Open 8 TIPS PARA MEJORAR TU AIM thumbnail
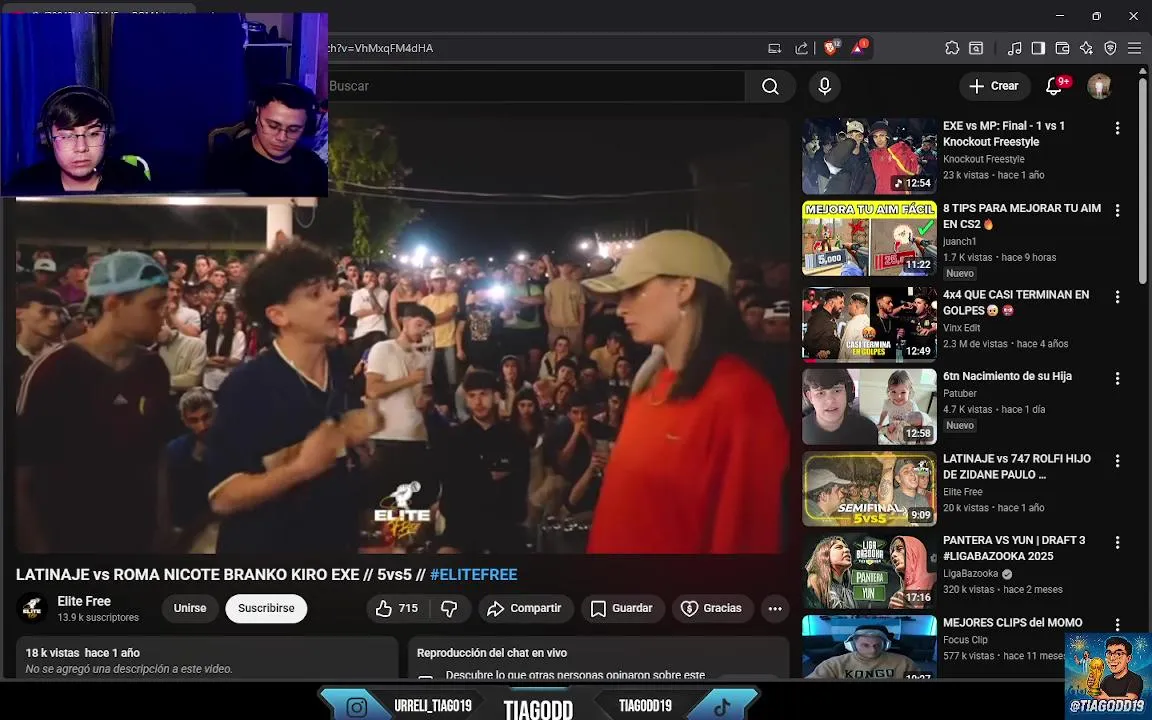 click(869, 238)
